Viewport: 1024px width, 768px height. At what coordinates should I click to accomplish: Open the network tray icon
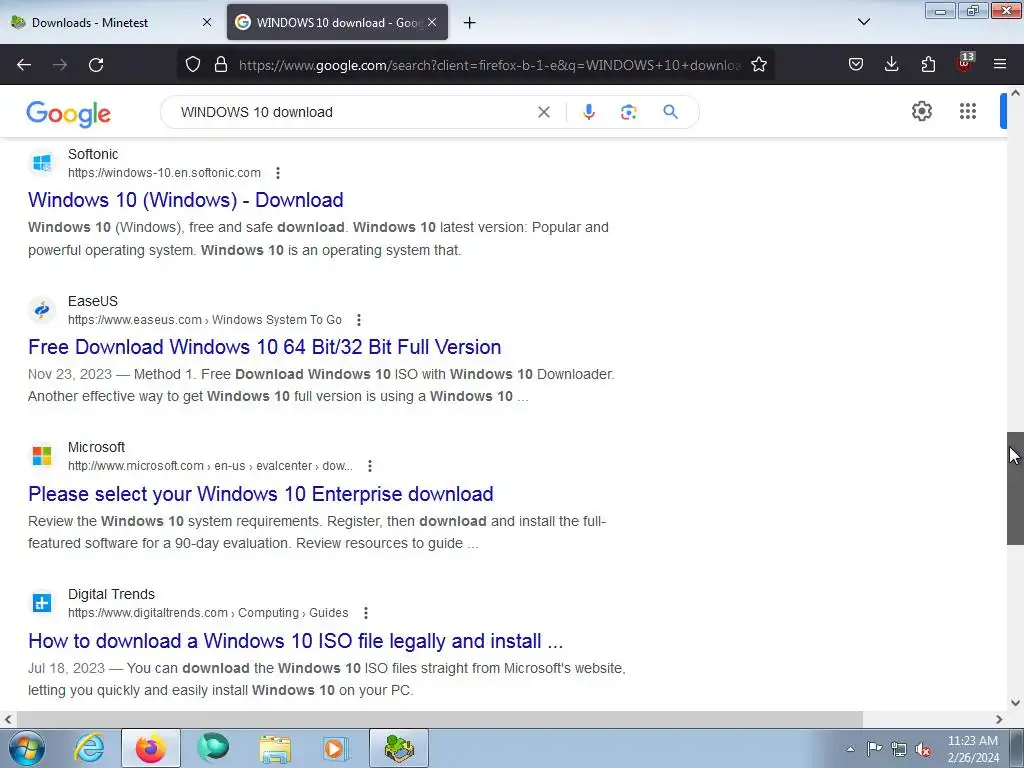pyautogui.click(x=899, y=749)
